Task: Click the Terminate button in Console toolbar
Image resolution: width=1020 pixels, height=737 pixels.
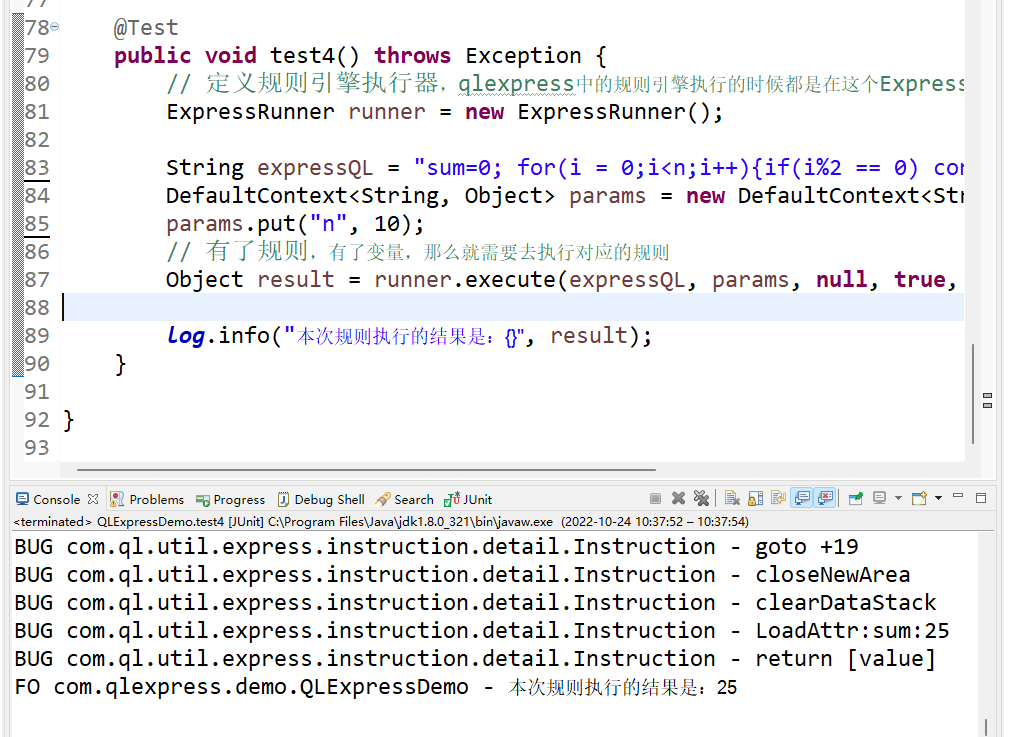Action: click(x=656, y=498)
